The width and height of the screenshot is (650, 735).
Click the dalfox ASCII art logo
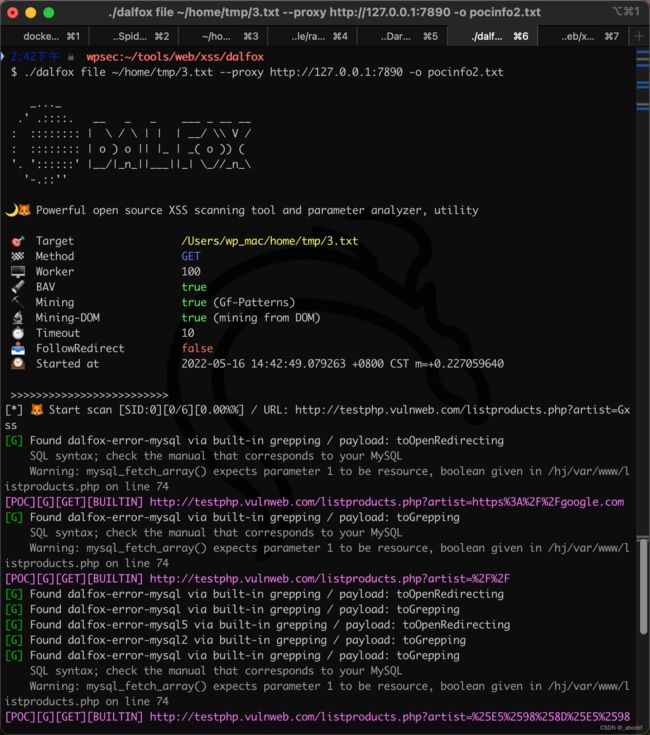coord(132,142)
